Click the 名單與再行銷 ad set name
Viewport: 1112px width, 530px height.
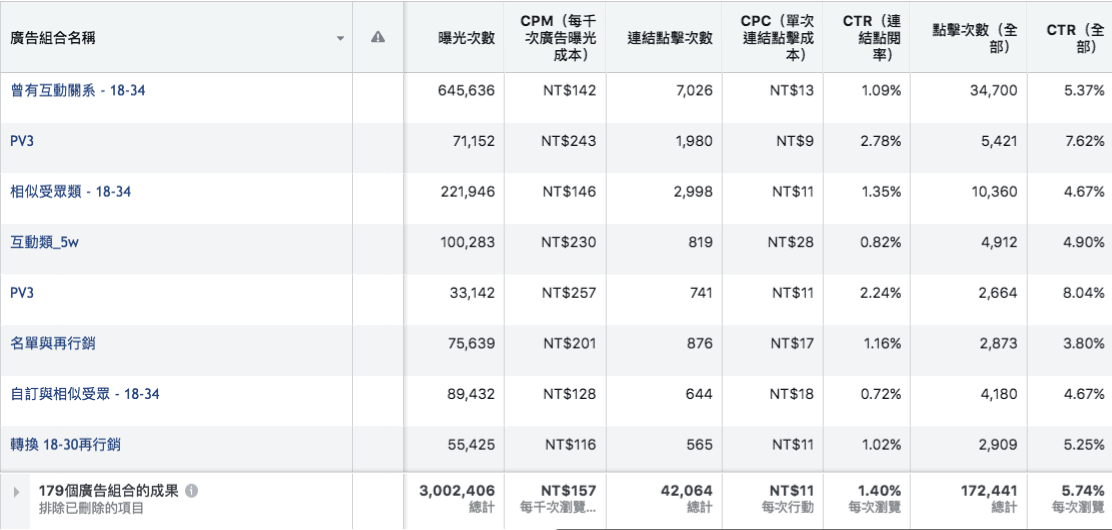53,343
